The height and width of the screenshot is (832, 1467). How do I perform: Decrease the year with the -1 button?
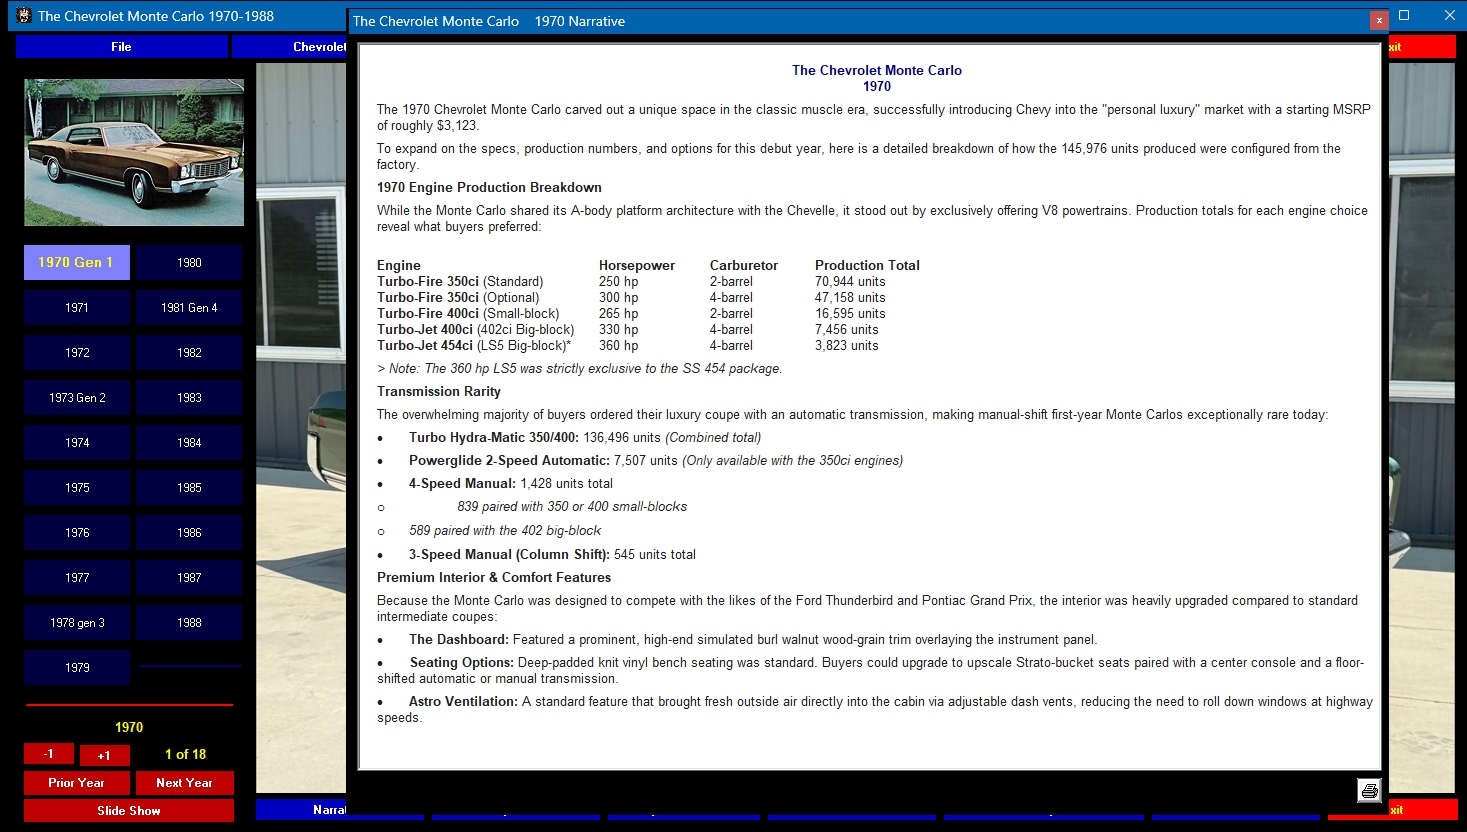point(49,754)
